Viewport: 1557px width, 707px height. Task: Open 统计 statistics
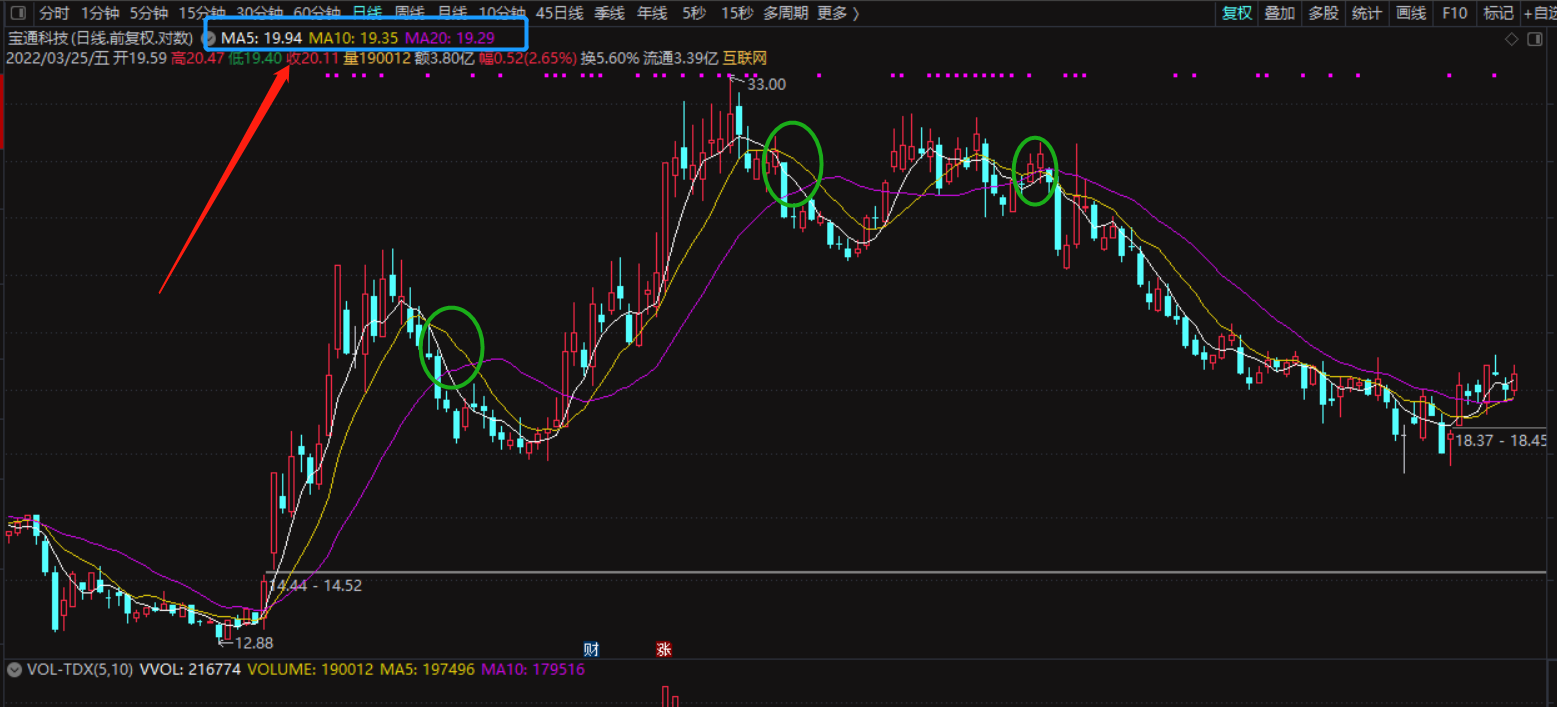pos(1366,13)
